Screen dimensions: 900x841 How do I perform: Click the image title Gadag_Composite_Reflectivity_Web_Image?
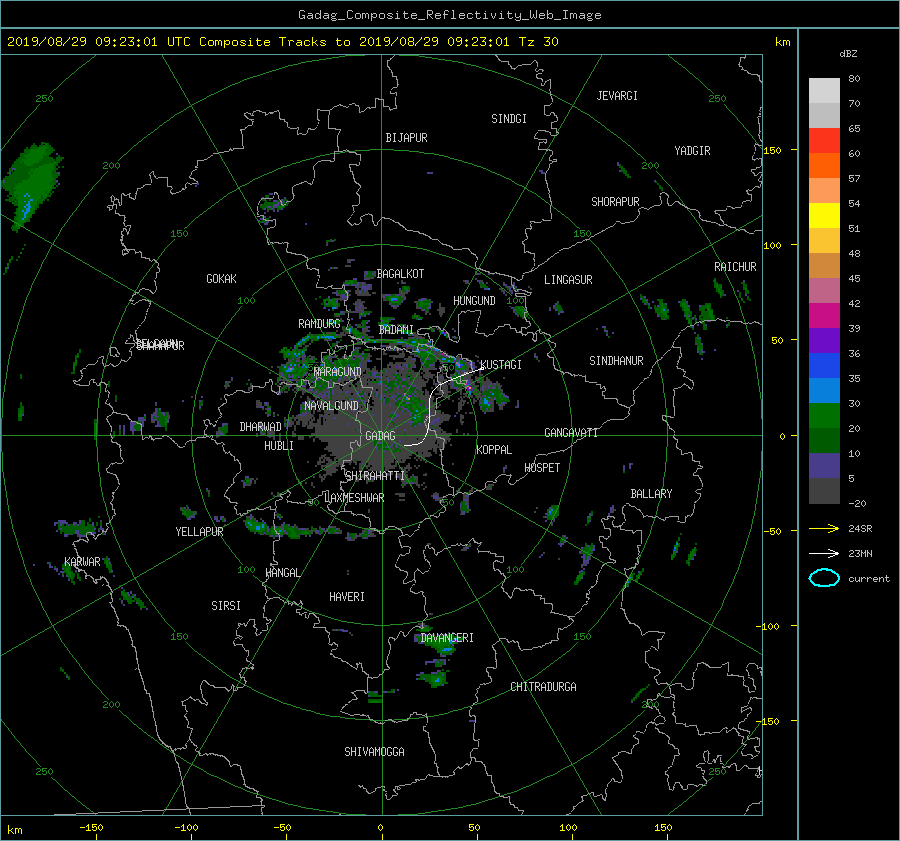click(449, 15)
